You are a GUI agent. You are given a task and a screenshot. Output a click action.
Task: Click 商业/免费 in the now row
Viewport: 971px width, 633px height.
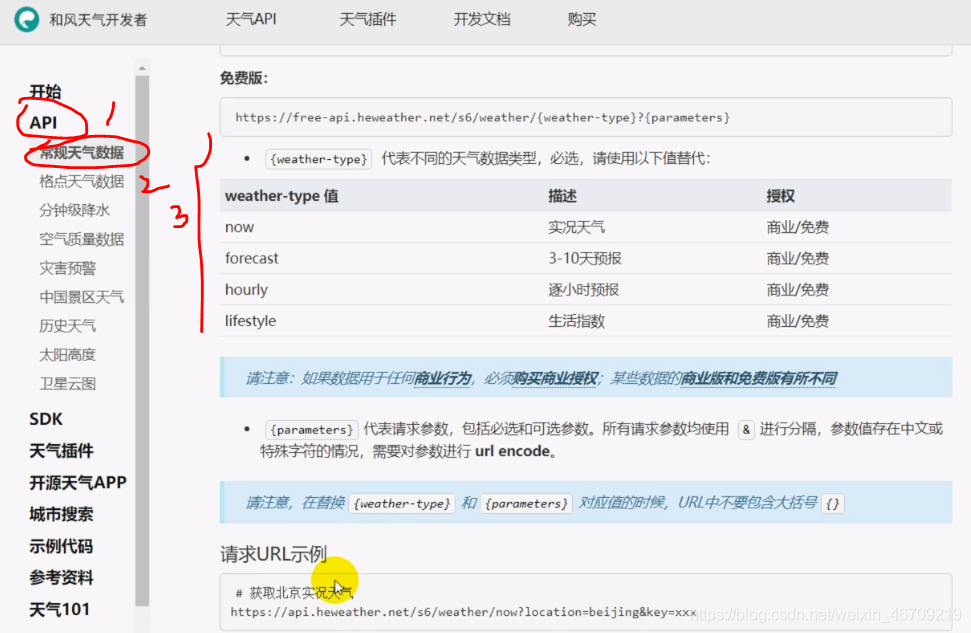click(x=798, y=227)
